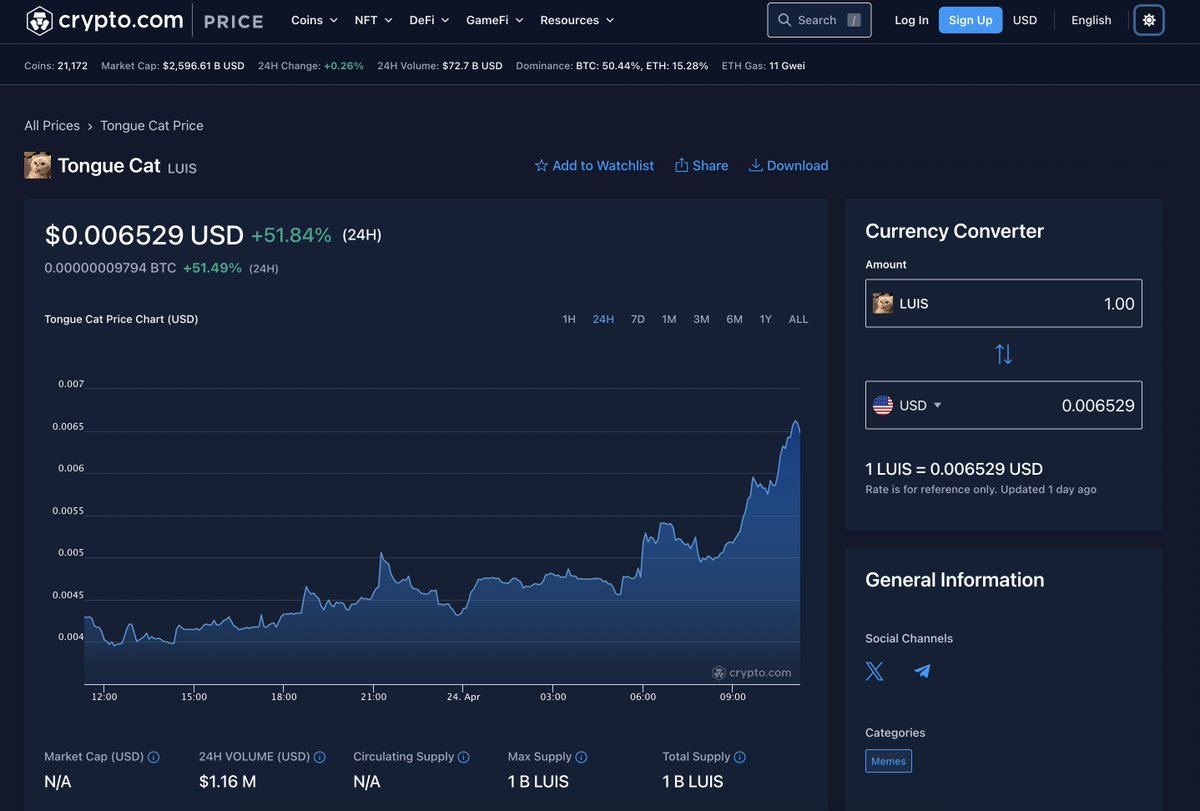
Task: Click the LUIS icon in converter
Action: [883, 303]
